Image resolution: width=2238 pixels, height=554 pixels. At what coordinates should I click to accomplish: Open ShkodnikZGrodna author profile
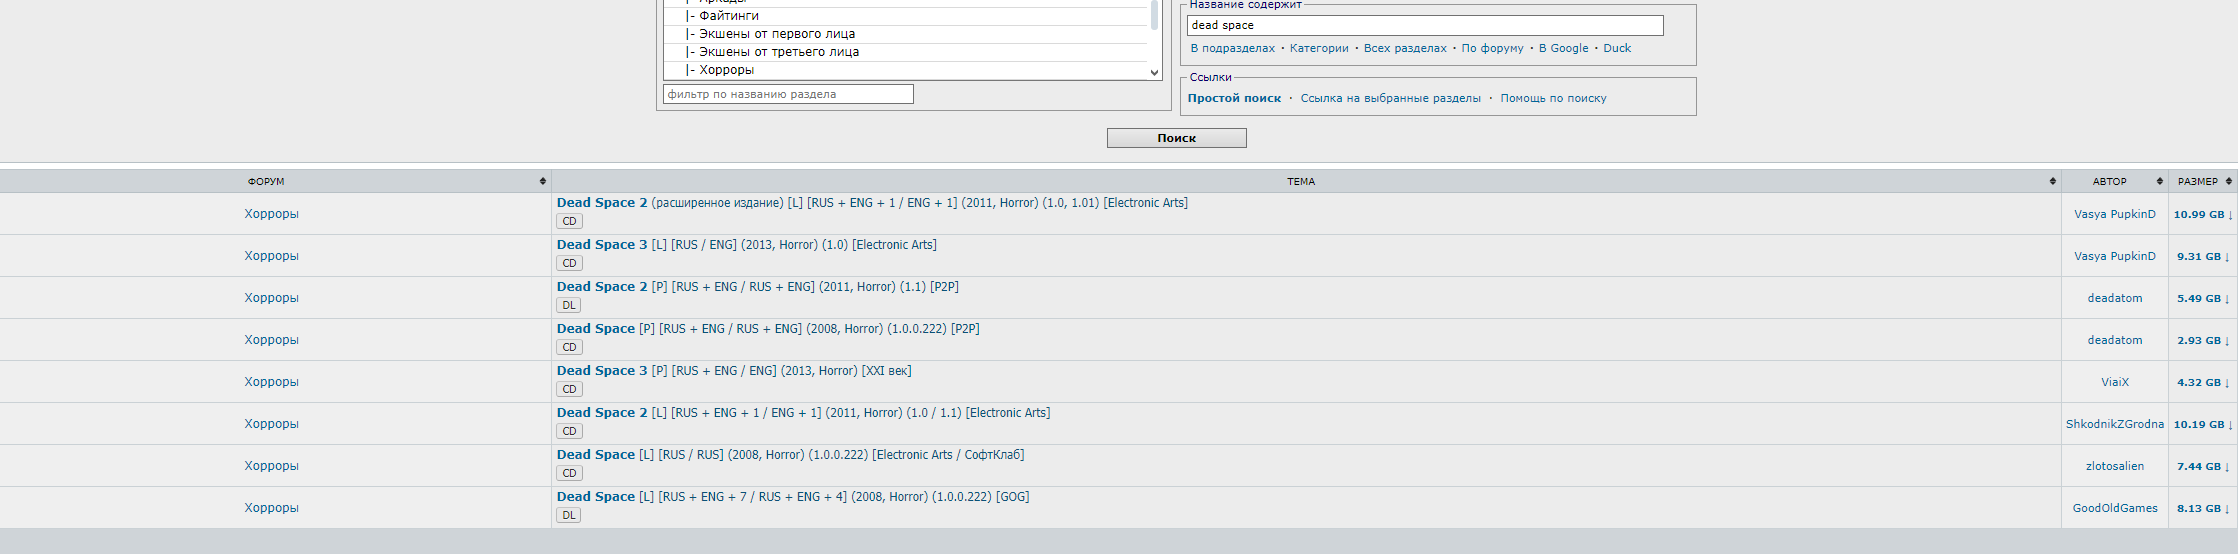pos(2114,424)
